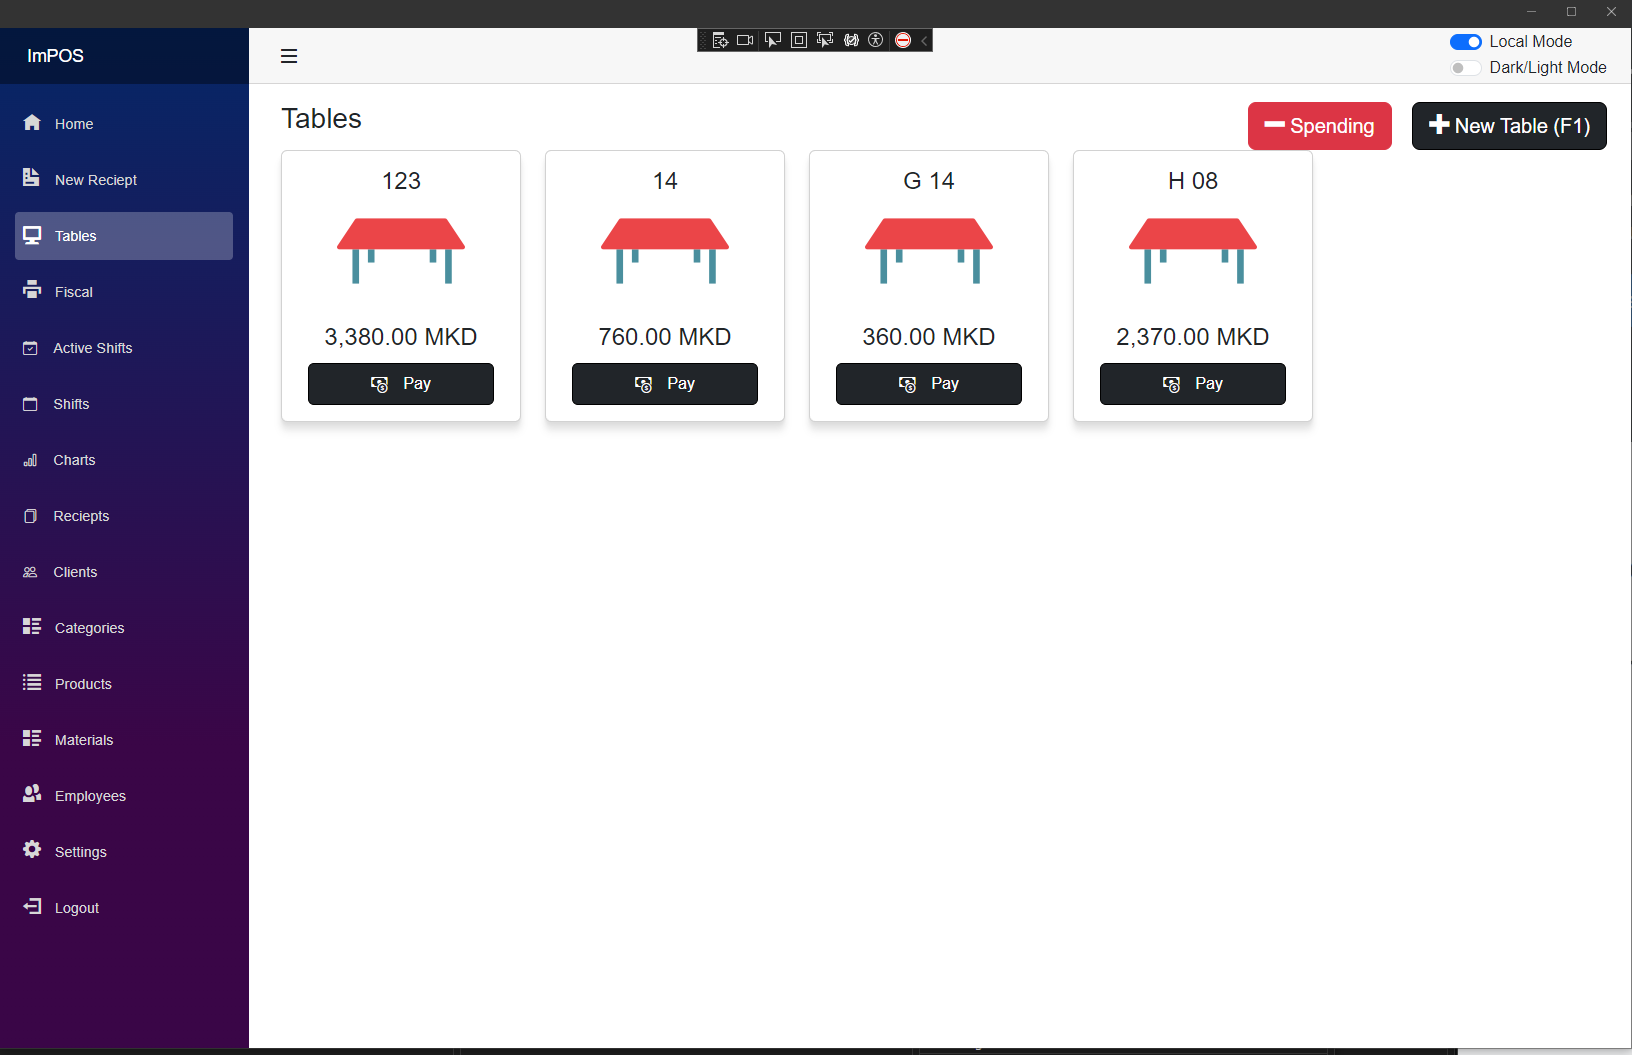The image size is (1632, 1055).
Task: Click the video camera debug toolbar icon
Action: coord(745,40)
